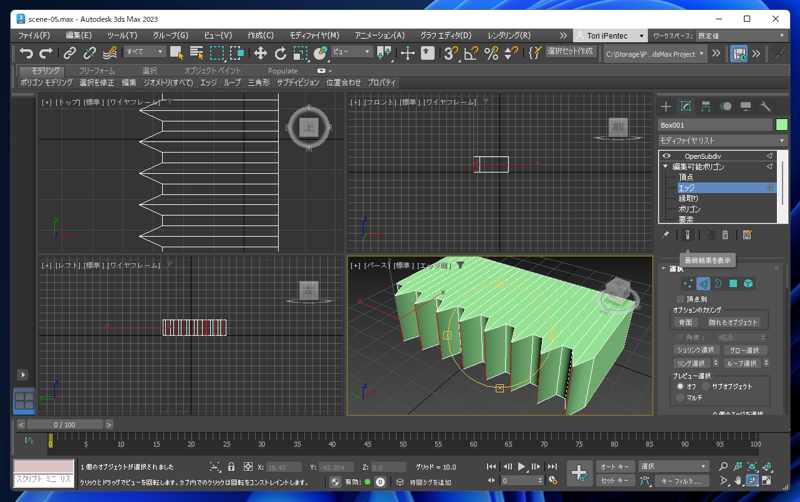Open the ビュー reference coordinate dropdown
The height and width of the screenshot is (502, 800).
click(352, 52)
